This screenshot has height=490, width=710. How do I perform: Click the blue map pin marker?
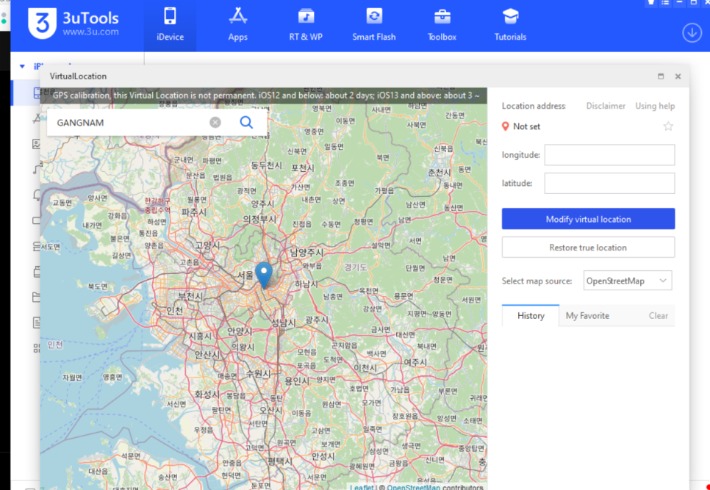[264, 275]
